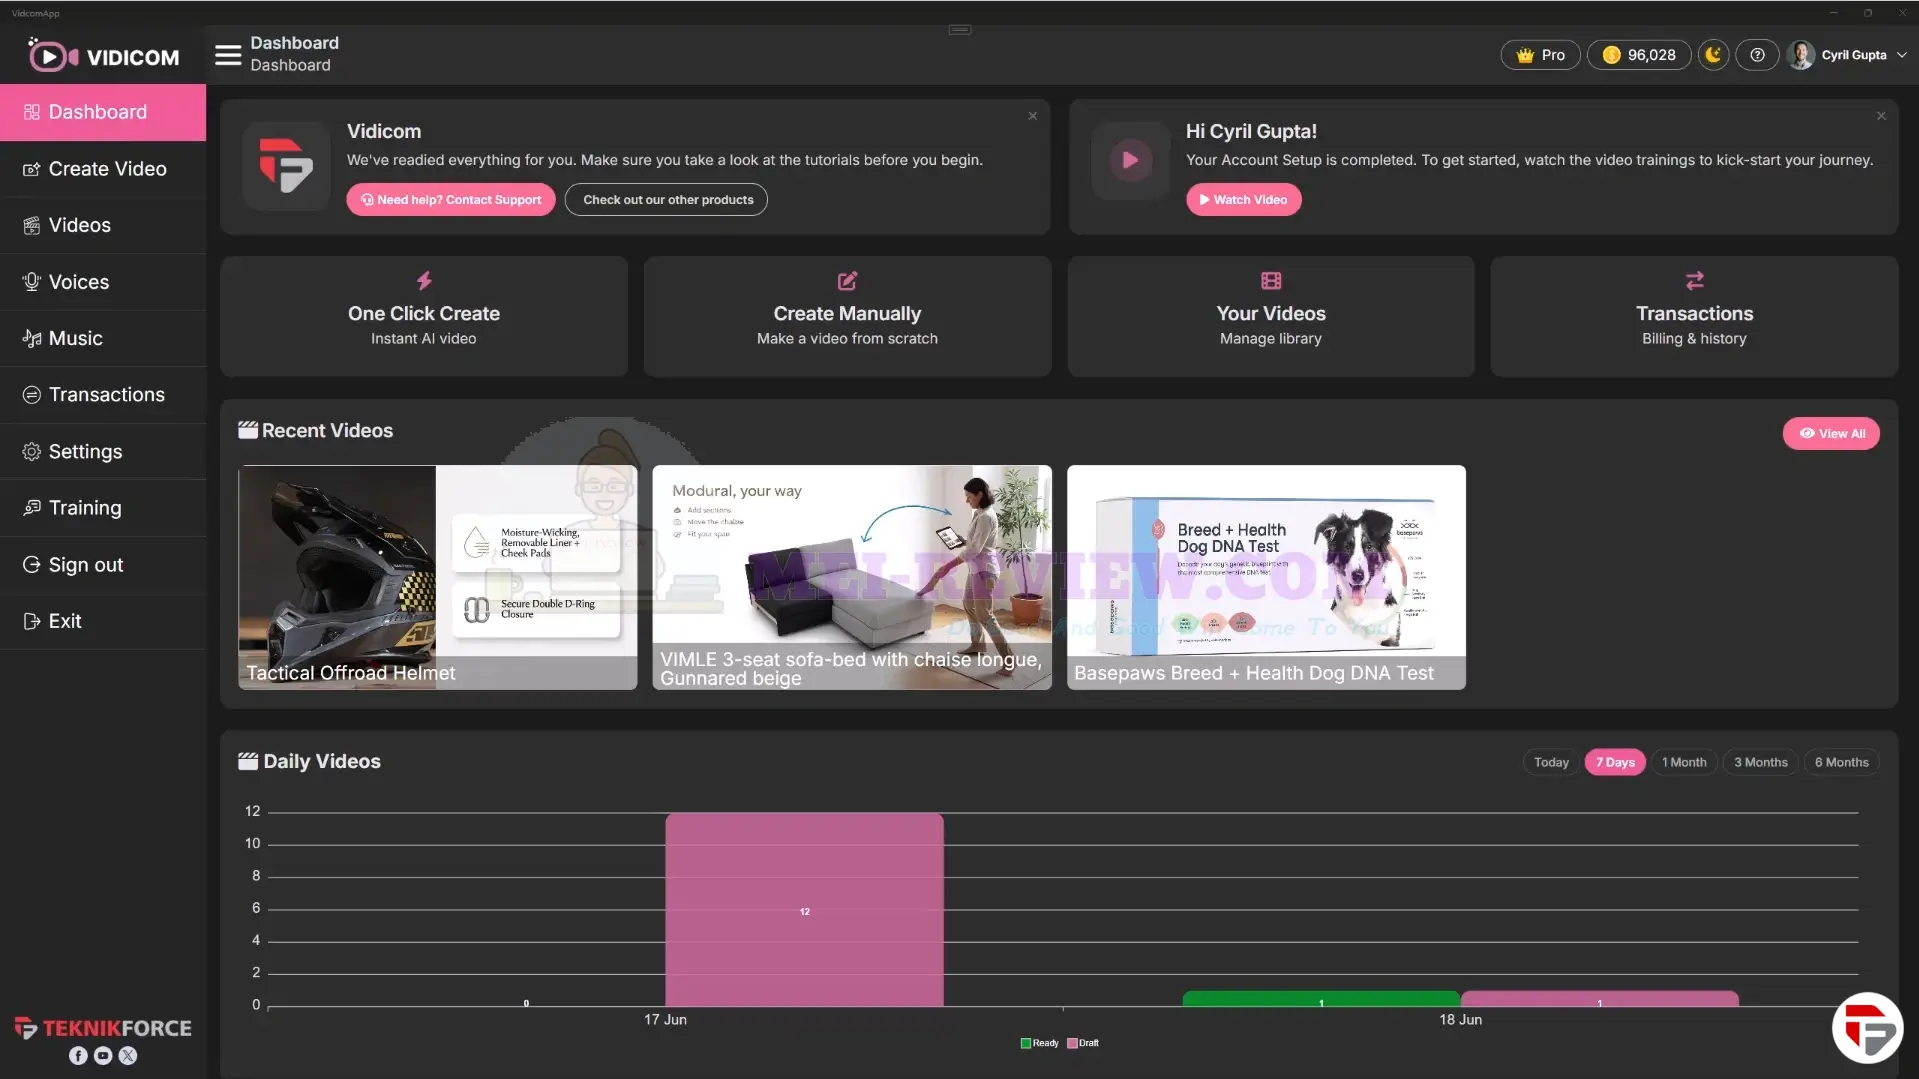Open Voices in the sidebar

click(x=103, y=282)
